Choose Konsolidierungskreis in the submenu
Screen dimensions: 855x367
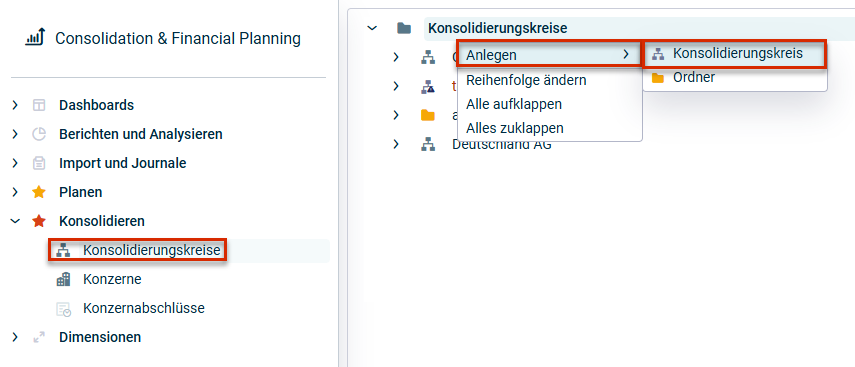coord(734,53)
